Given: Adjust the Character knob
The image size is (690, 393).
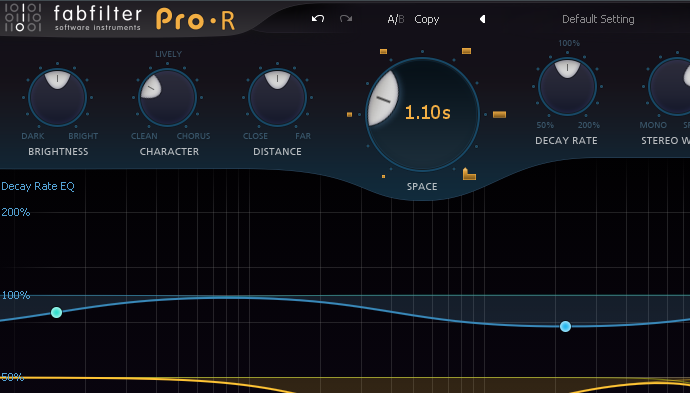Looking at the screenshot, I should tap(167, 97).
